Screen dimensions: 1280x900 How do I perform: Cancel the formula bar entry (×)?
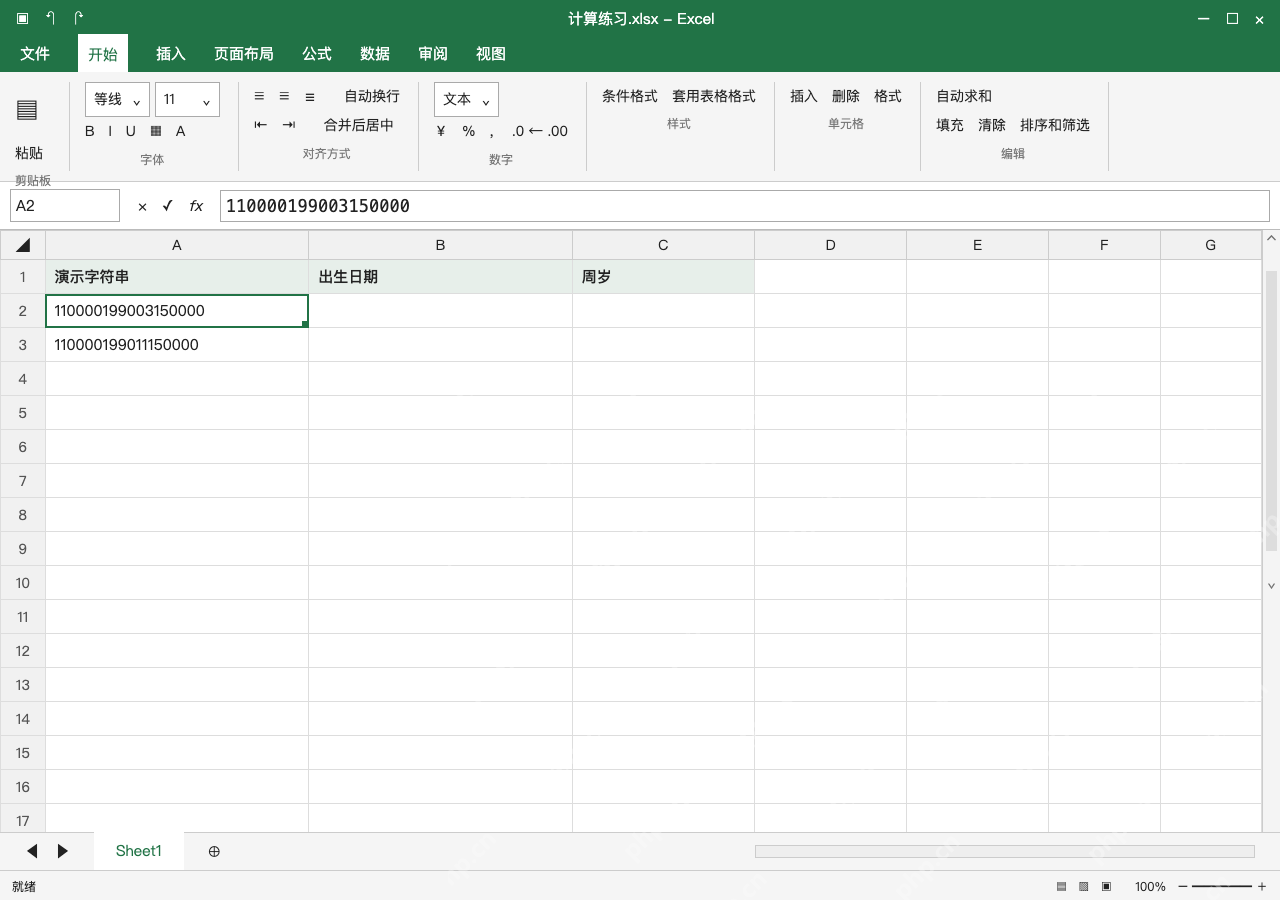(x=142, y=206)
